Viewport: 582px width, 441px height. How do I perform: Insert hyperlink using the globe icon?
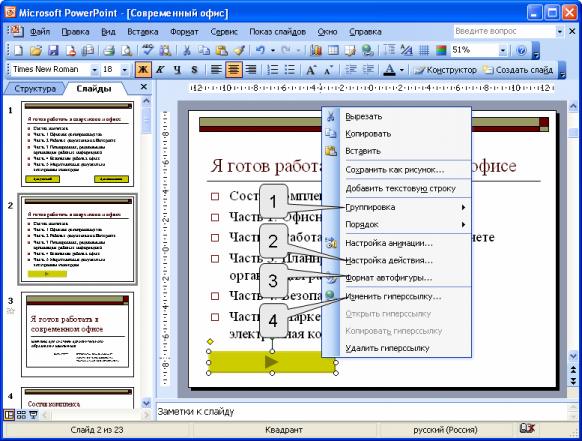click(x=367, y=50)
